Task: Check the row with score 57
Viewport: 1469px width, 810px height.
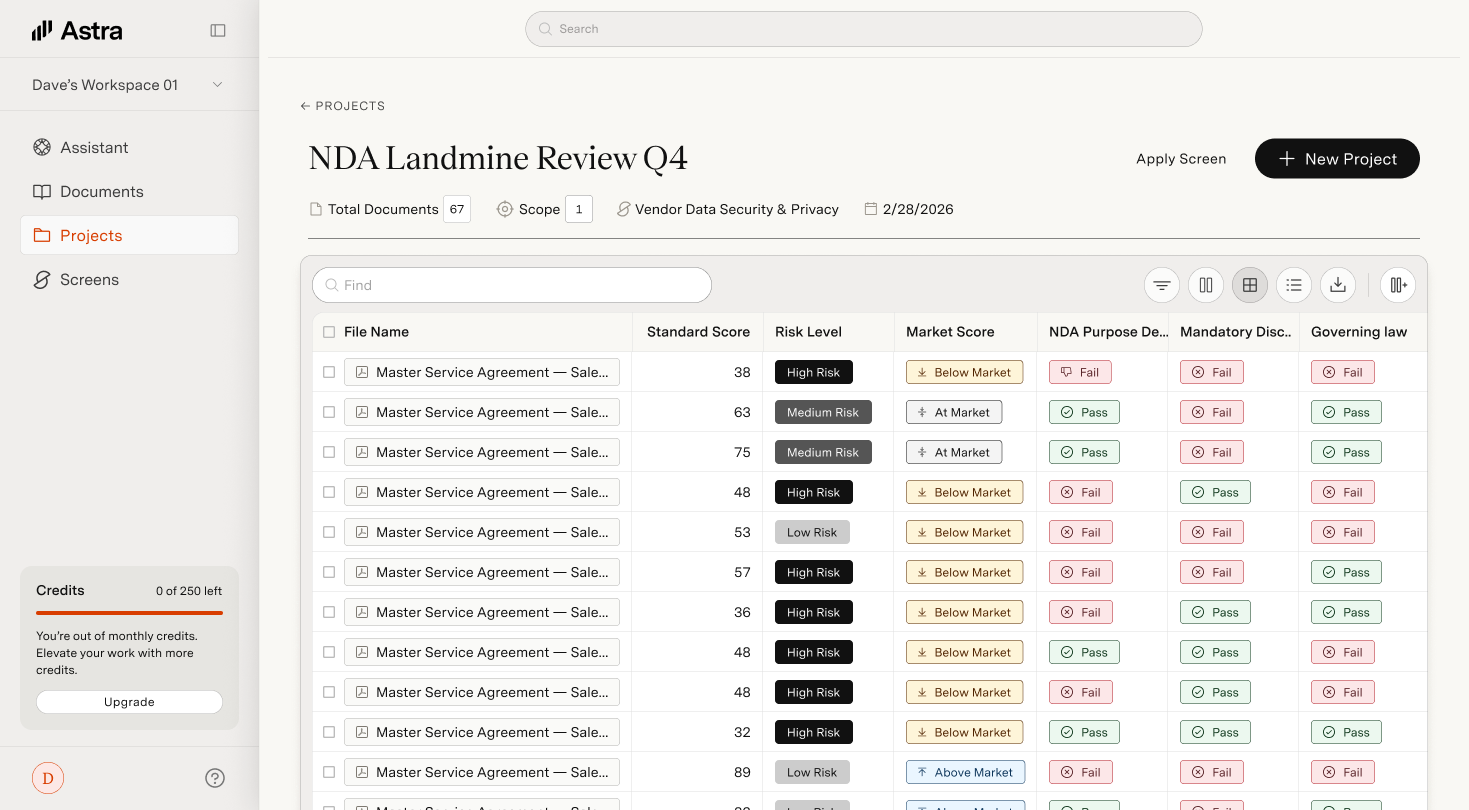Action: [329, 572]
